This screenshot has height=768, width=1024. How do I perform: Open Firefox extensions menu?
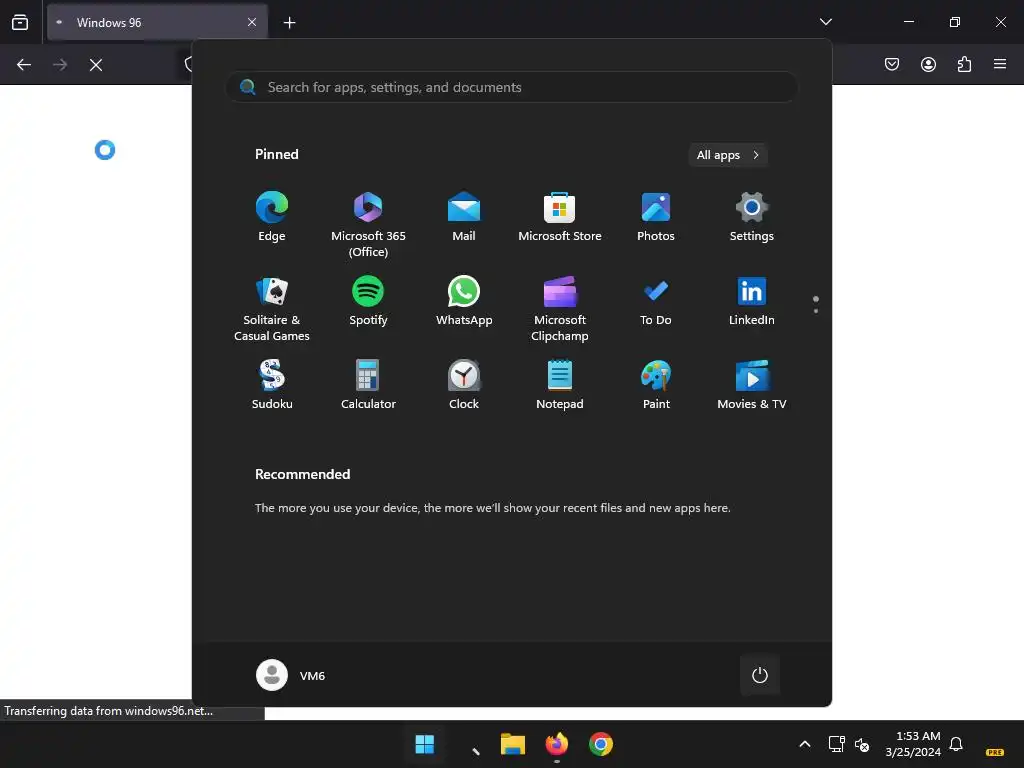pos(964,64)
